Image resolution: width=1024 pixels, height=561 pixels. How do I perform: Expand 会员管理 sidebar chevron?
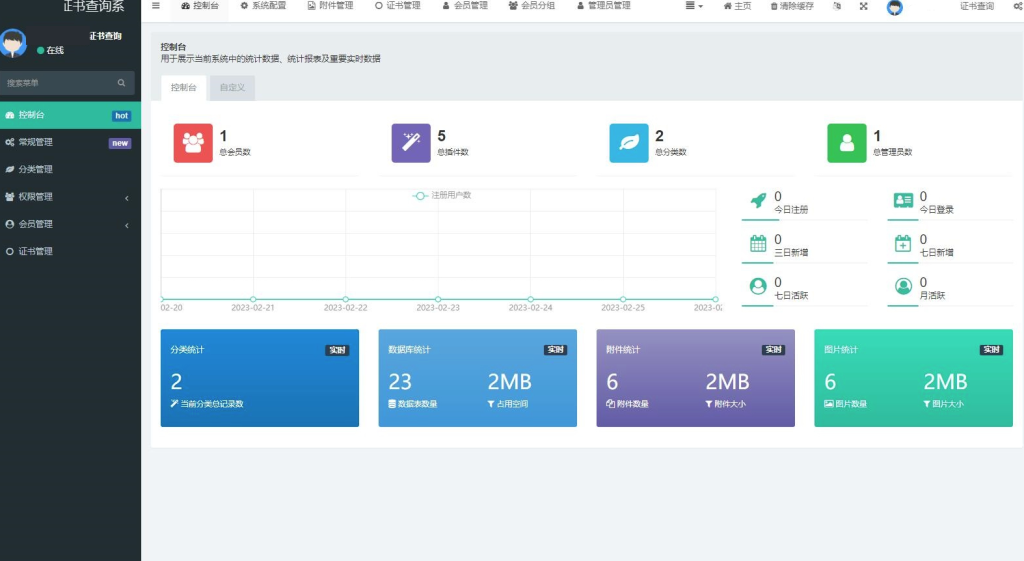click(x=127, y=225)
